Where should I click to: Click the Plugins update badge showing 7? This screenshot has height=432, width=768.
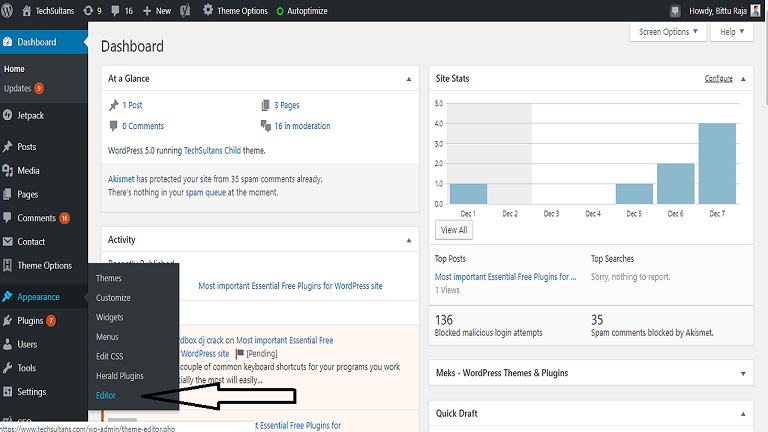pos(51,320)
